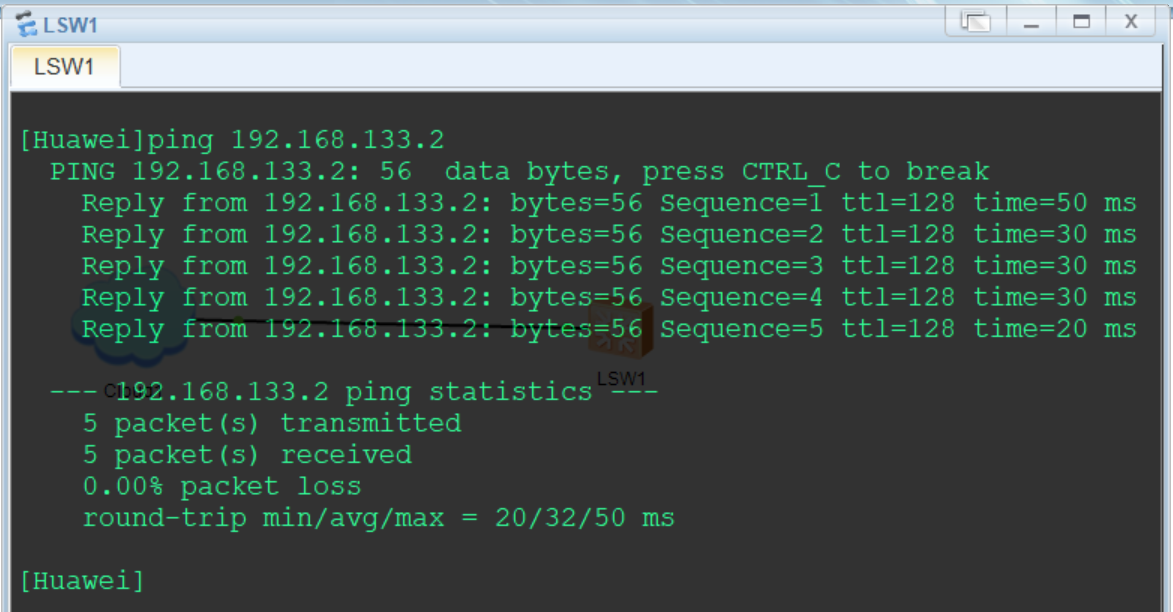The width and height of the screenshot is (1173, 612).
Task: Click the round-trip min/avg/max line
Action: point(378,518)
